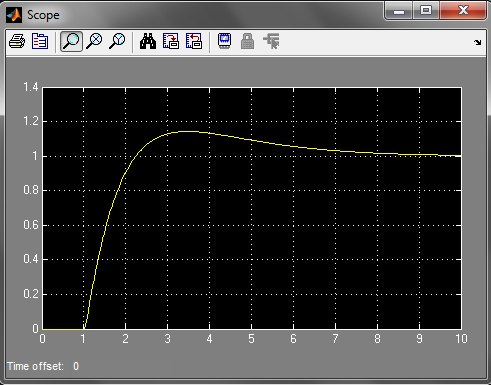Open the scope Parameters dialog icon
The image size is (491, 385).
(x=40, y=42)
